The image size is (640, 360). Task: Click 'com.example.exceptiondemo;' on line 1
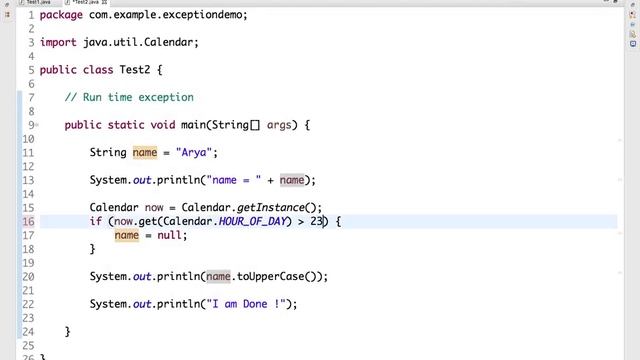pos(168,15)
